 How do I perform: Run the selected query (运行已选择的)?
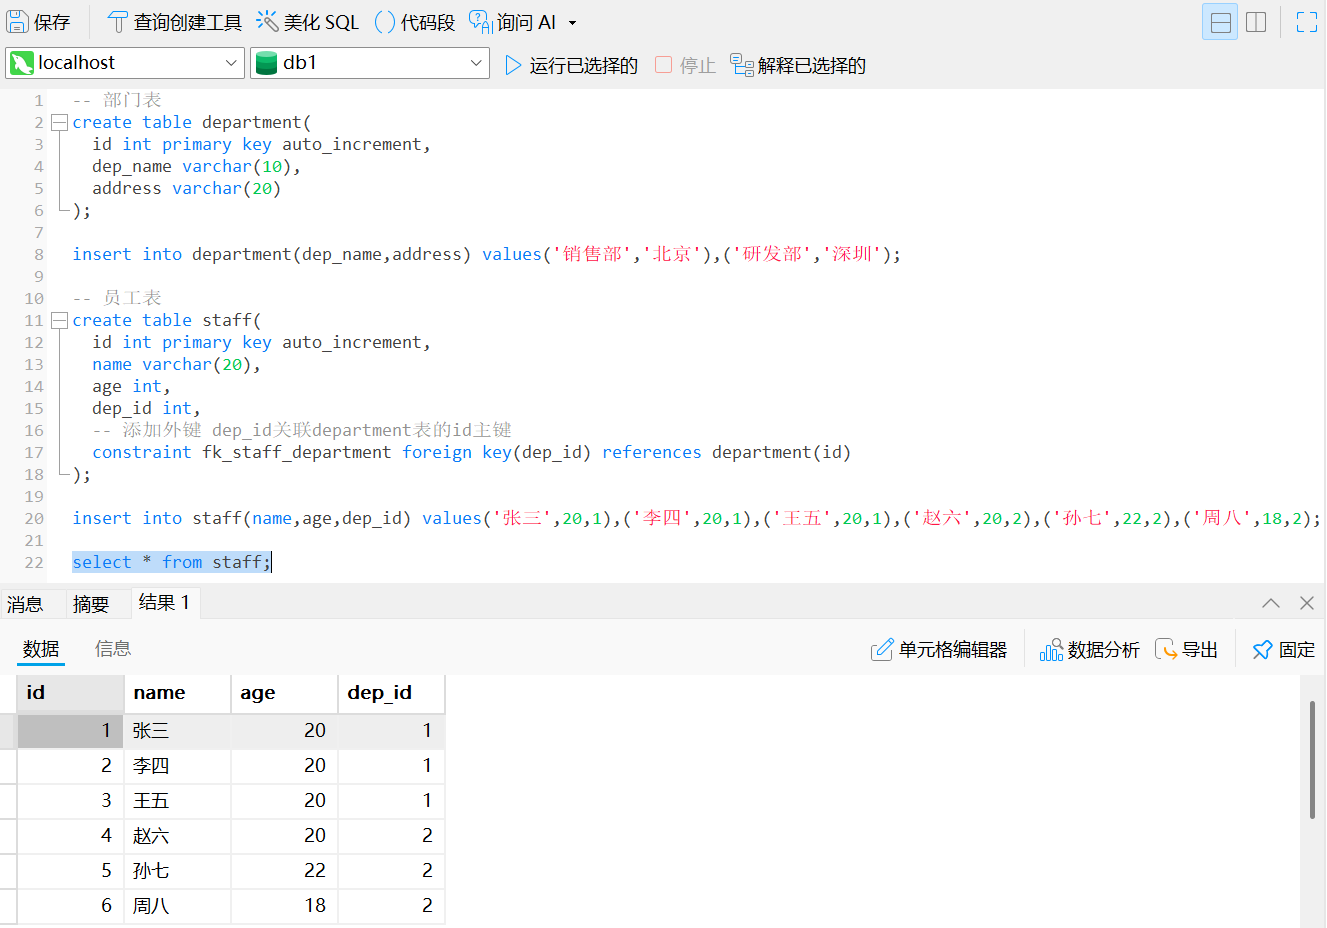point(571,65)
